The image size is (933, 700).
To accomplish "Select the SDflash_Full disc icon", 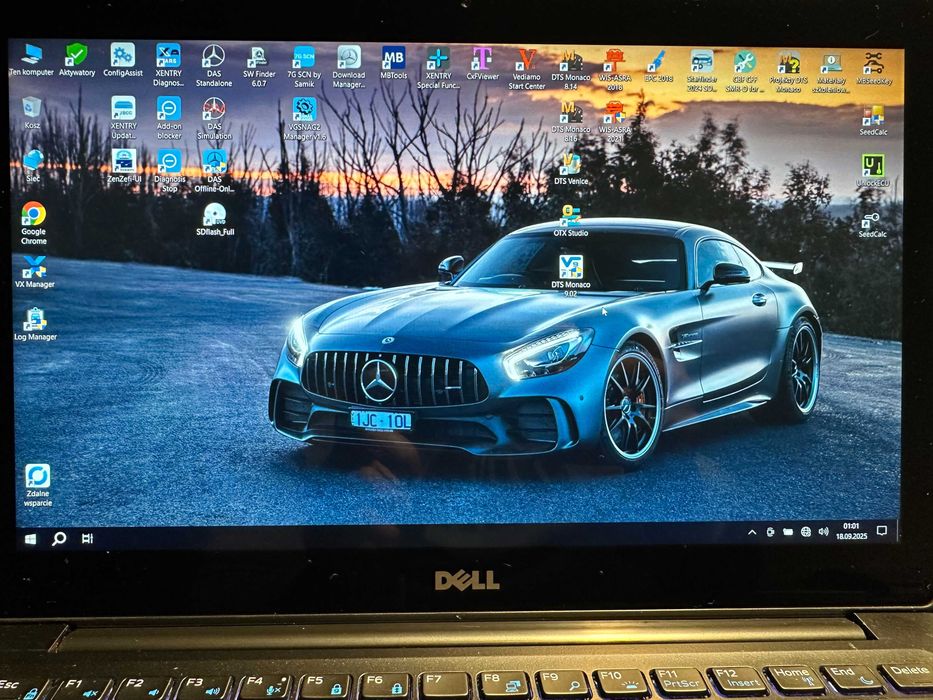I will click(x=215, y=219).
